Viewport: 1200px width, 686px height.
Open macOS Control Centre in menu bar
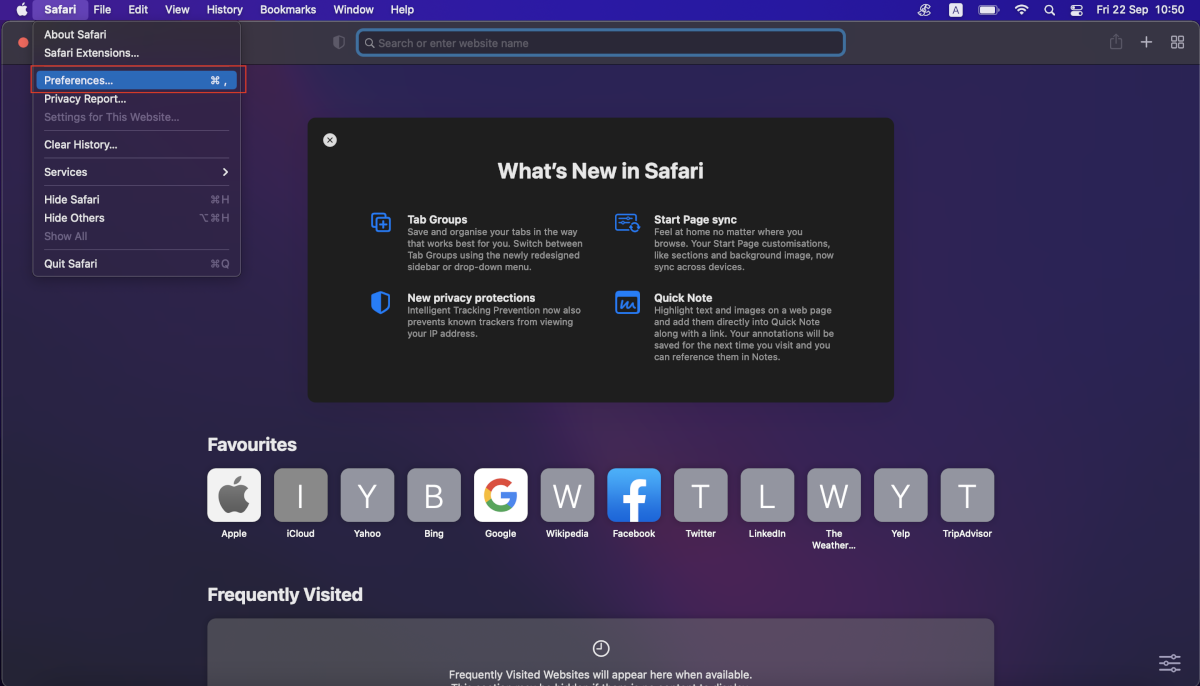point(1077,10)
